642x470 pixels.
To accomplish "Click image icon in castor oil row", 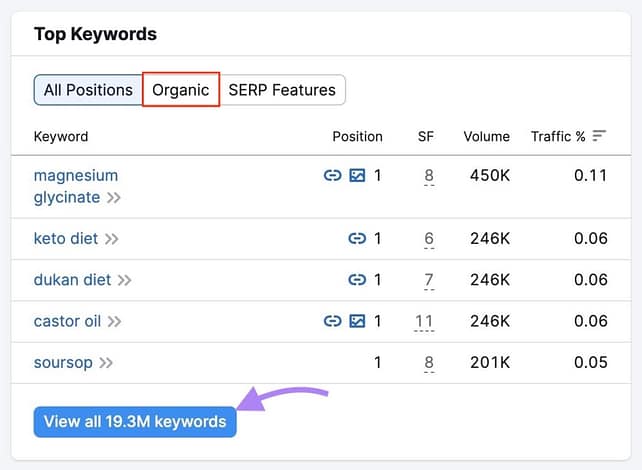I will pos(357,321).
